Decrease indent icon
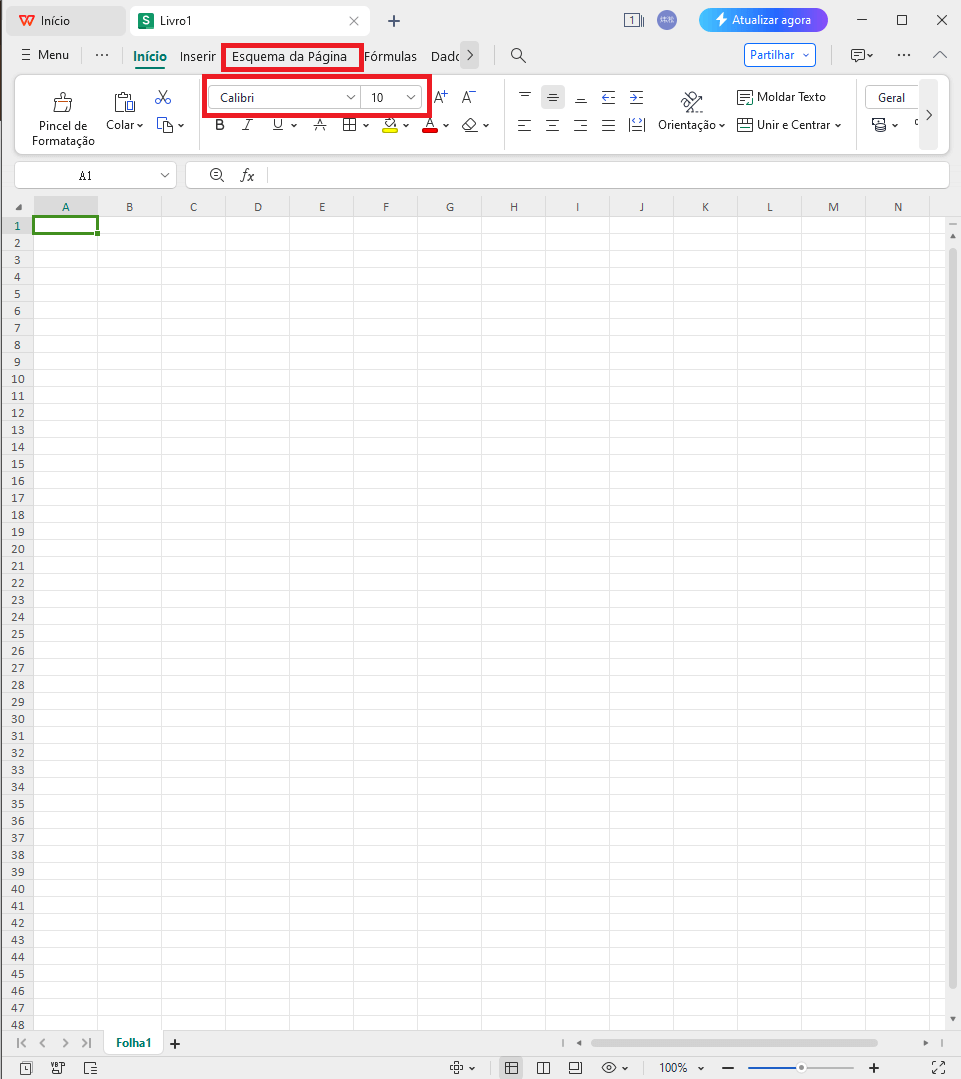 tap(608, 97)
